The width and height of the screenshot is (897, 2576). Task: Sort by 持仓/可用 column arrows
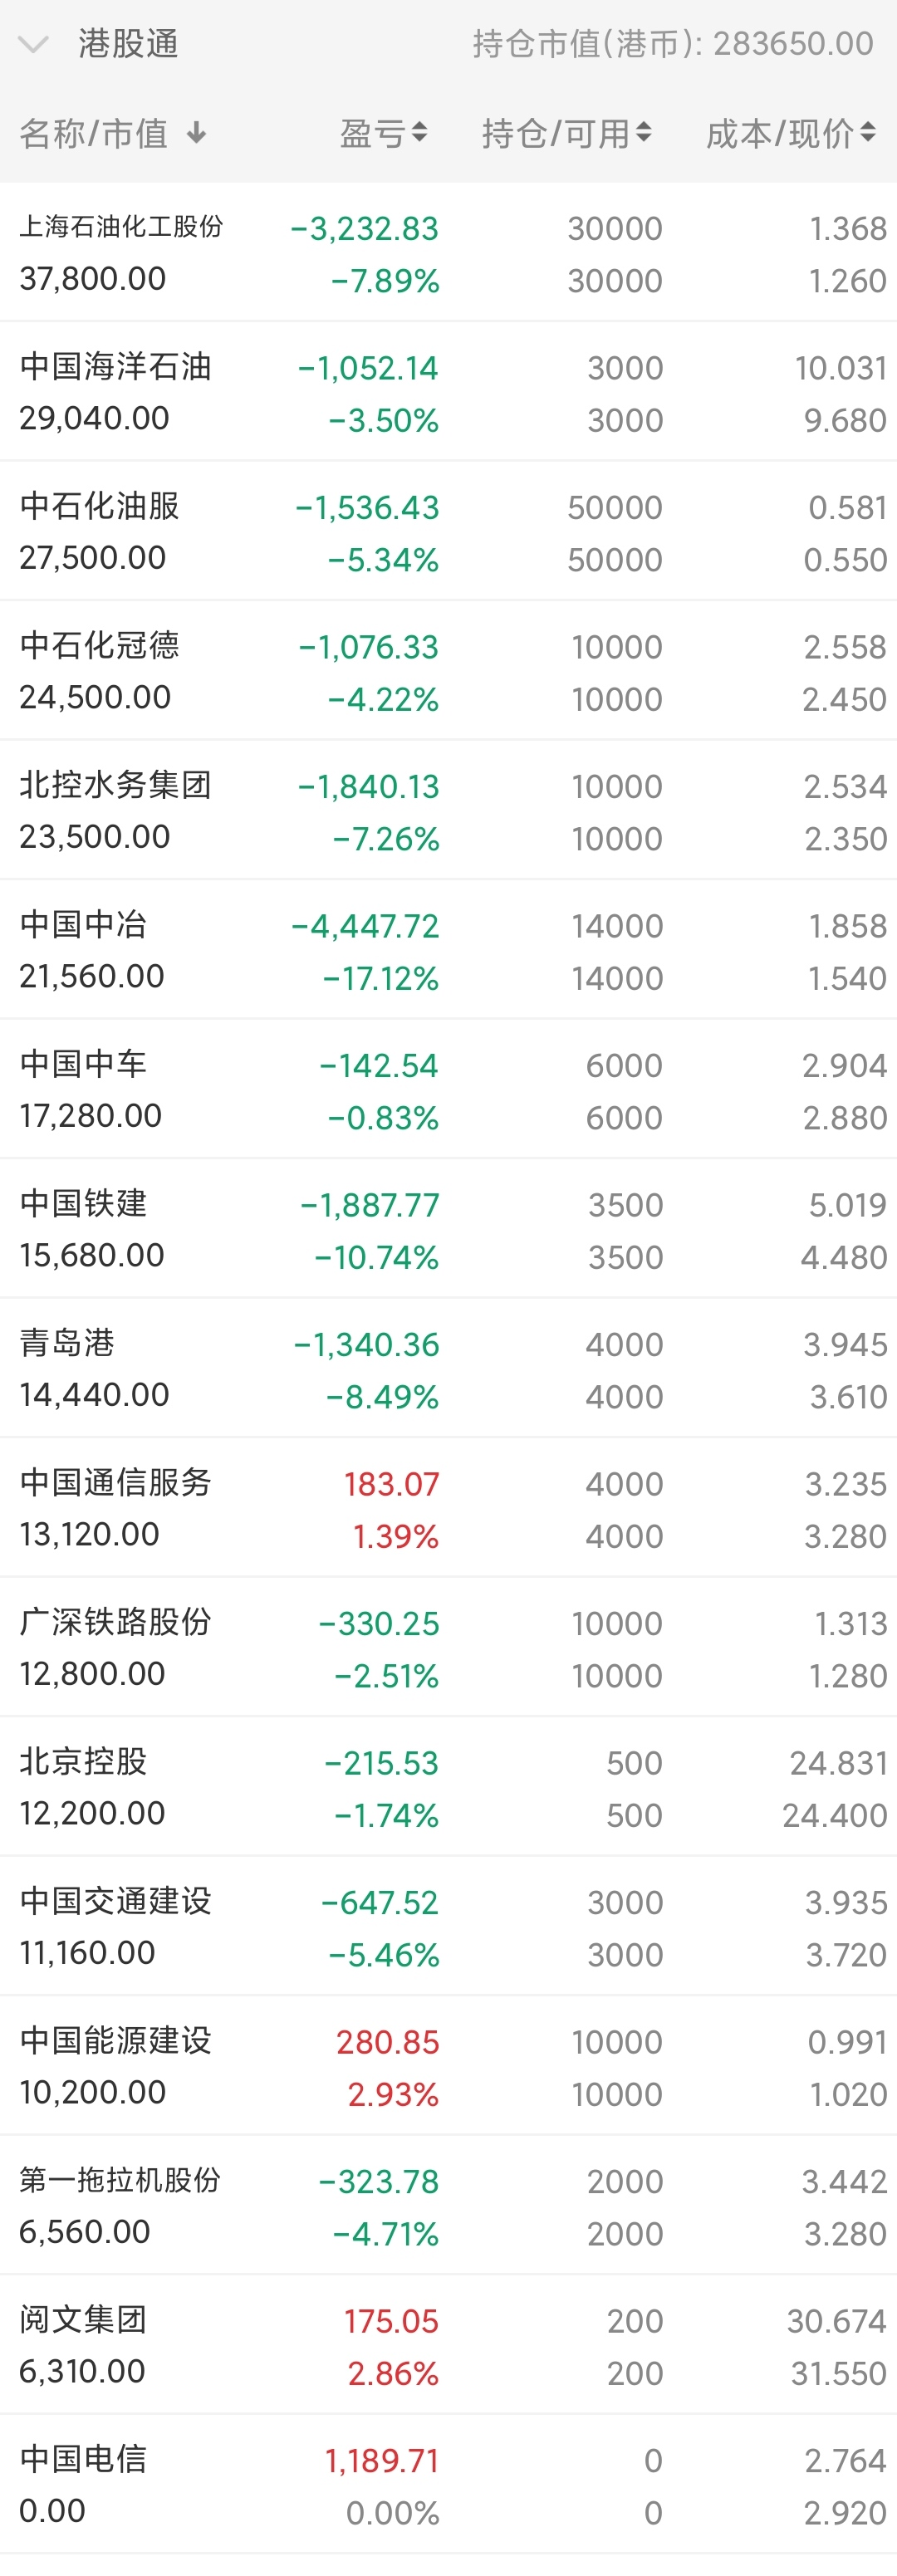(643, 133)
